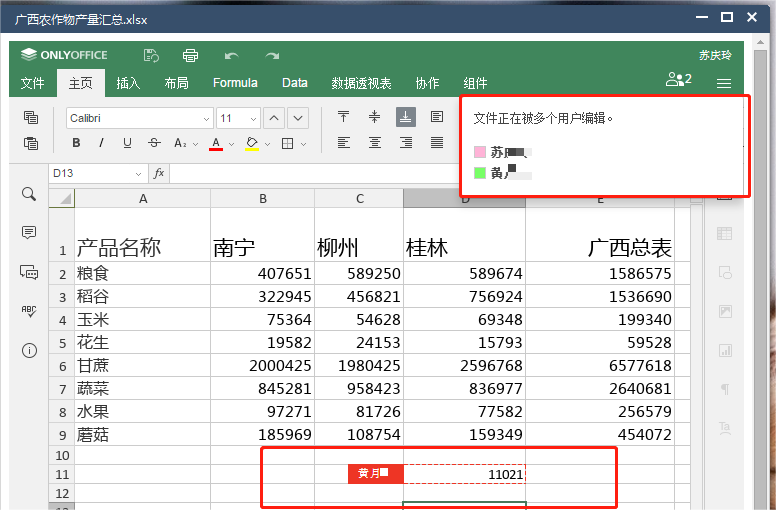Open image settings in right sidebar
This screenshot has width=776, height=510.
click(x=725, y=311)
